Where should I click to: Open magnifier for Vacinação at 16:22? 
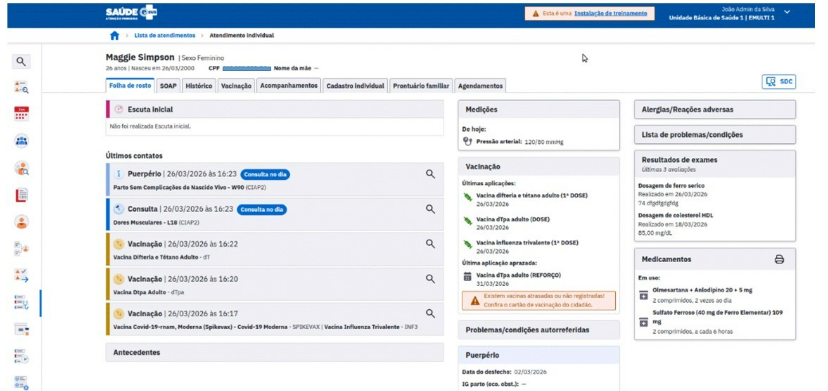coord(430,244)
